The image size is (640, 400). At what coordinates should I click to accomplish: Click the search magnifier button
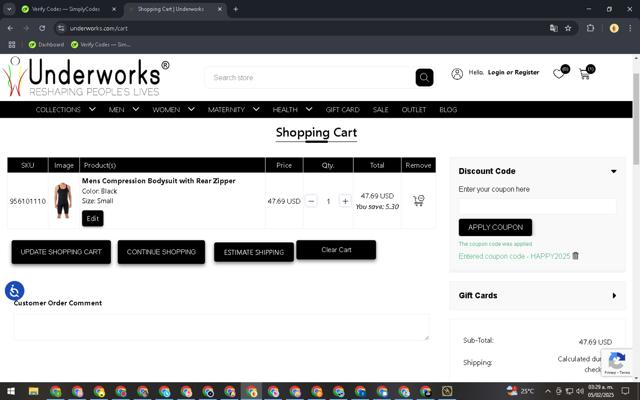tap(424, 77)
